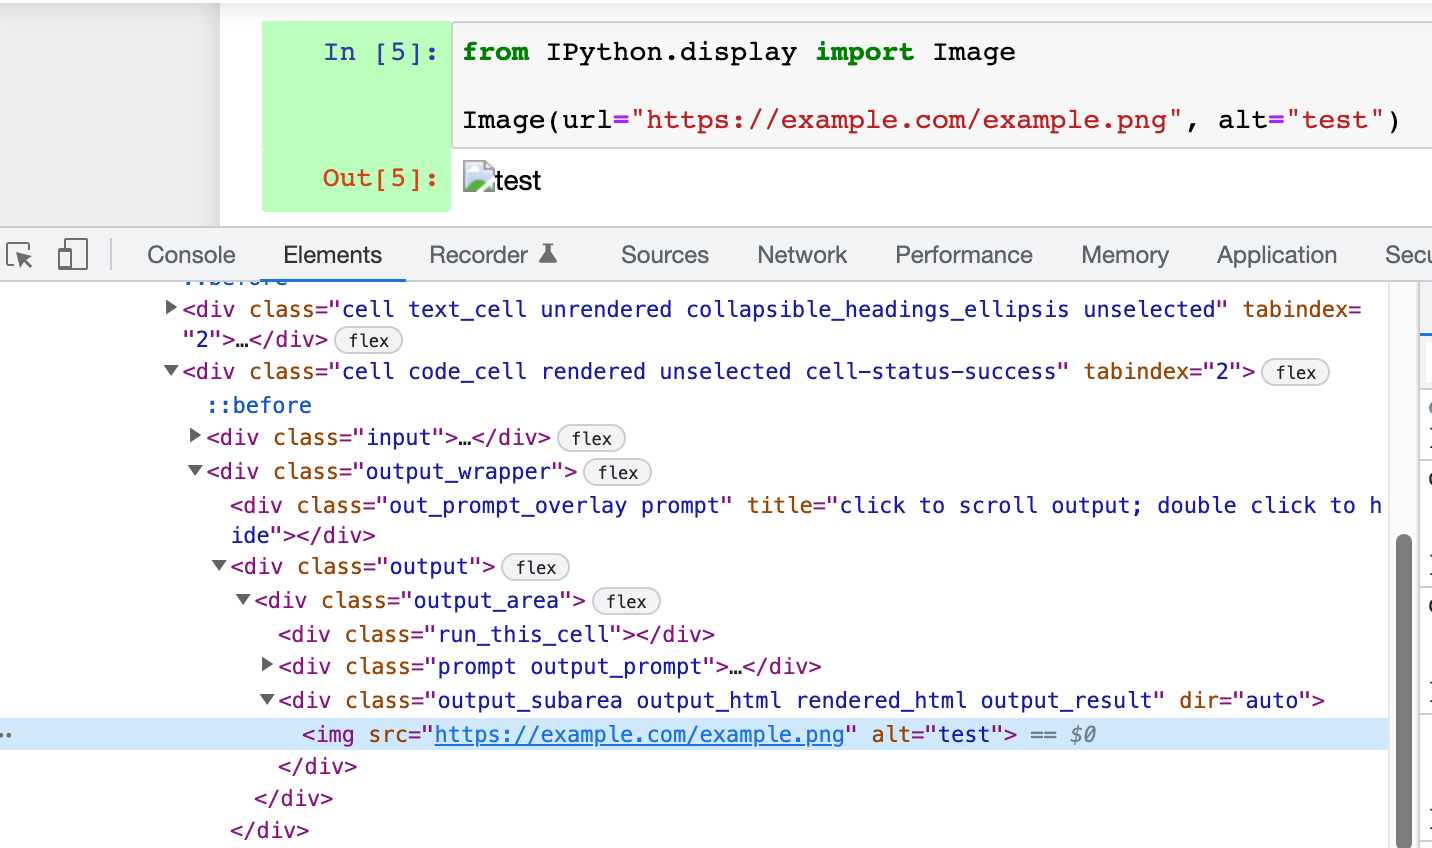Viewport: 1432px width, 848px height.
Task: Toggle the flex badge on the input div
Action: pyautogui.click(x=591, y=438)
